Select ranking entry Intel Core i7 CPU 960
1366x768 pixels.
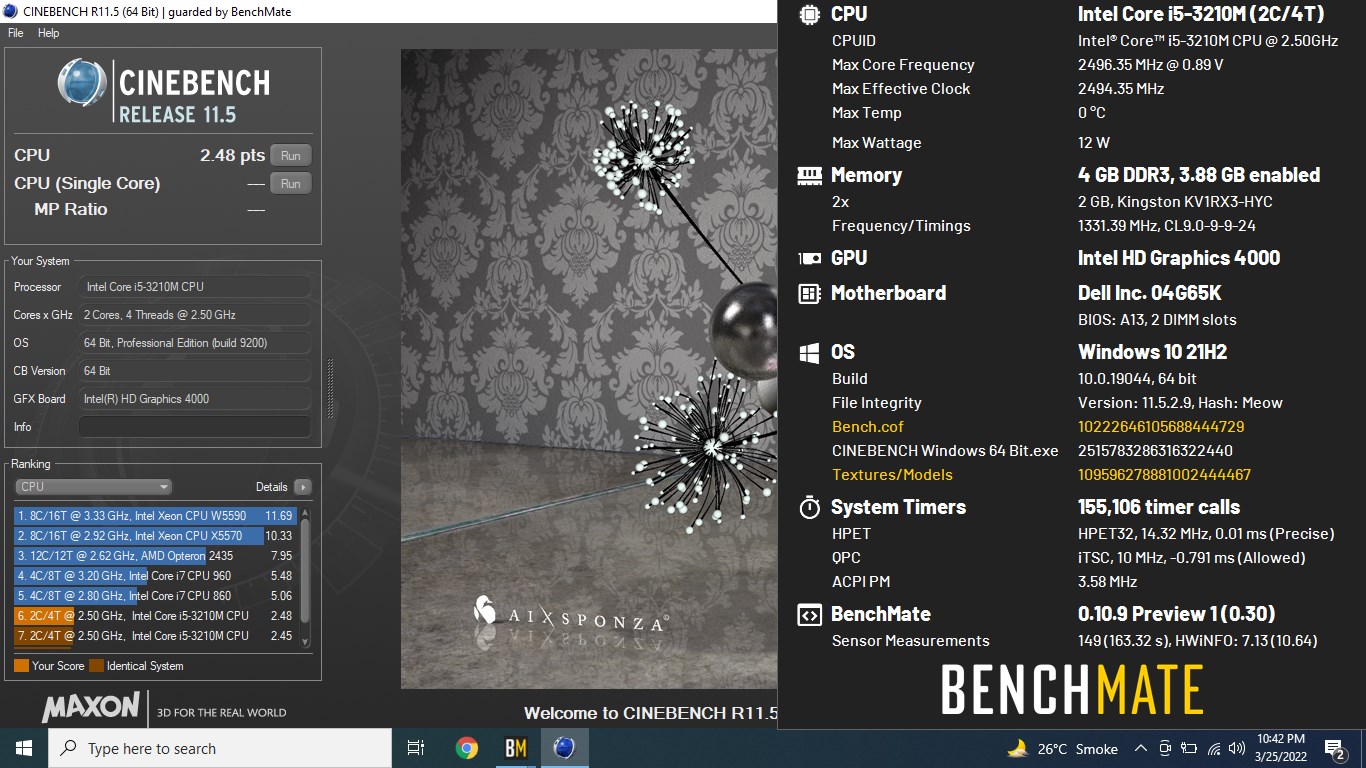155,576
